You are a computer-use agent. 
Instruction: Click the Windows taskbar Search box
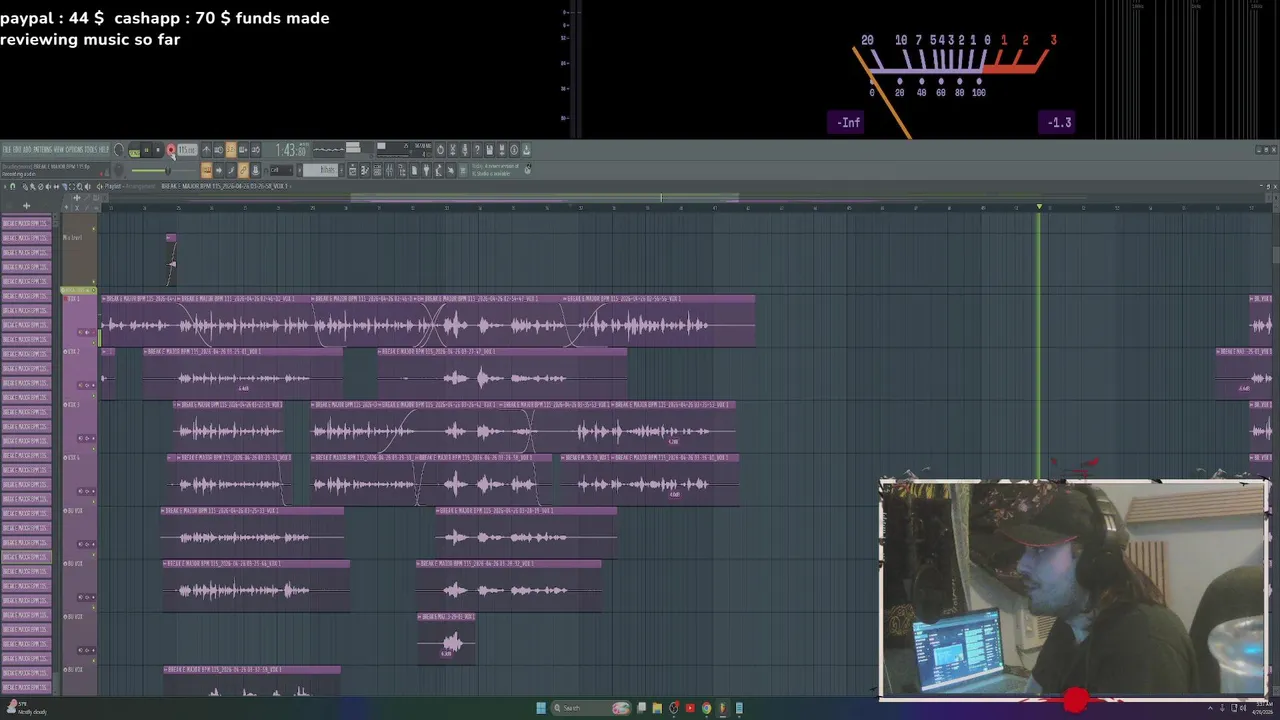591,708
